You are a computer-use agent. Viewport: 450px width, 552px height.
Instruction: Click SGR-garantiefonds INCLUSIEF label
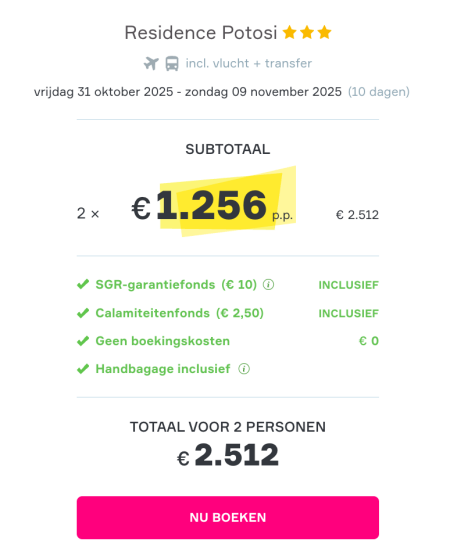[x=349, y=285]
